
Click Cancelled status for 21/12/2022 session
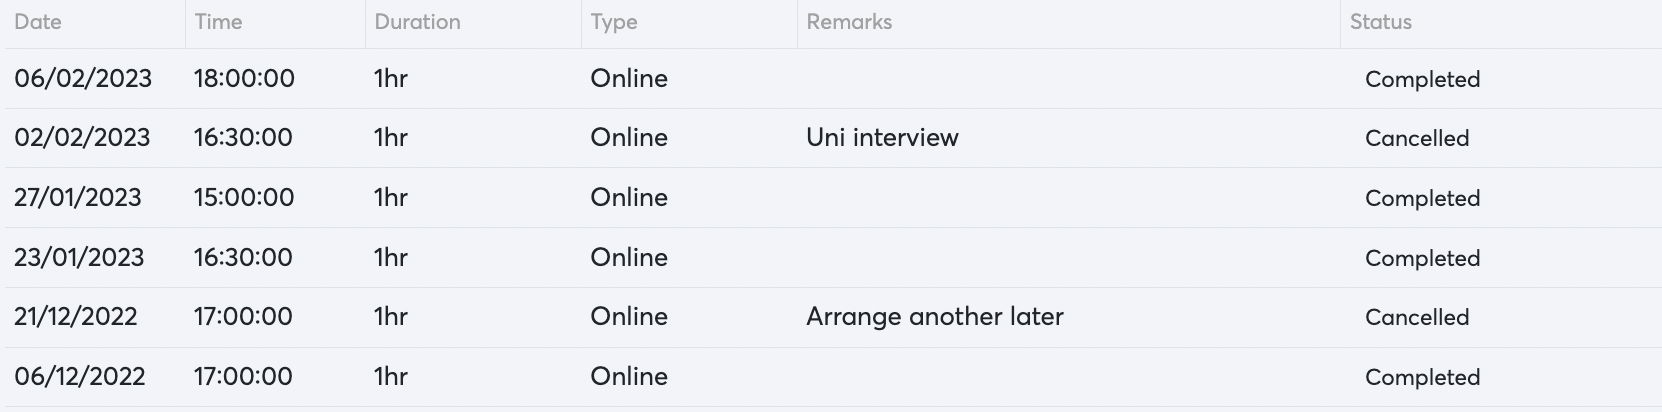(1416, 318)
